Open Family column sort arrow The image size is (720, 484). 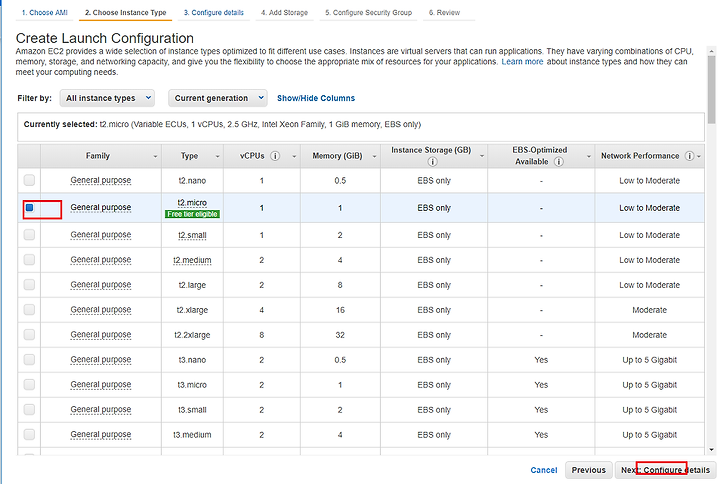tap(155, 157)
